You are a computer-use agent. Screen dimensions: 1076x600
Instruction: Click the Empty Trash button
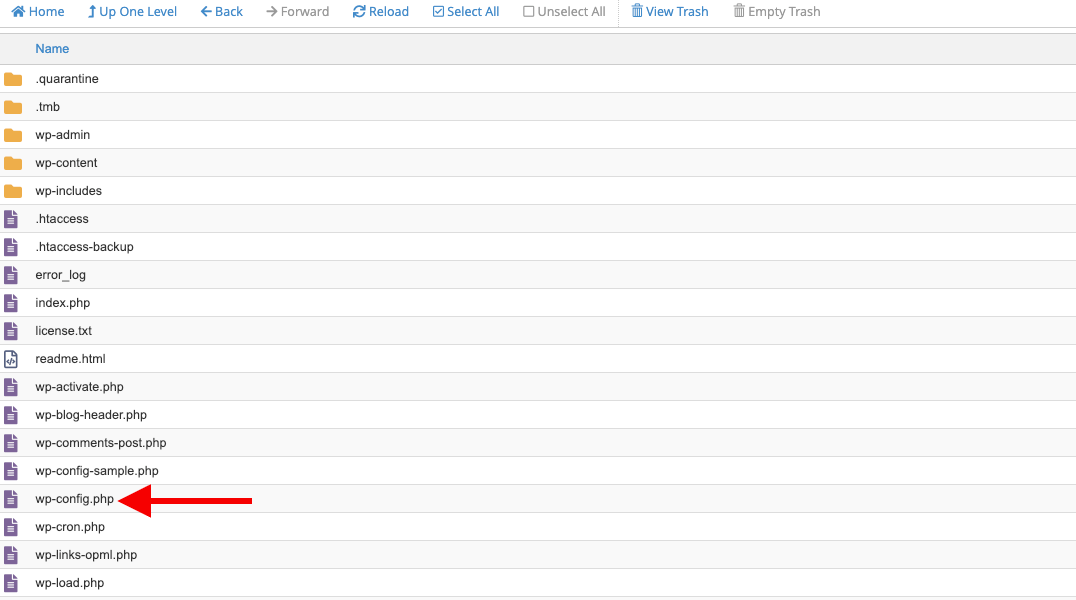777,11
